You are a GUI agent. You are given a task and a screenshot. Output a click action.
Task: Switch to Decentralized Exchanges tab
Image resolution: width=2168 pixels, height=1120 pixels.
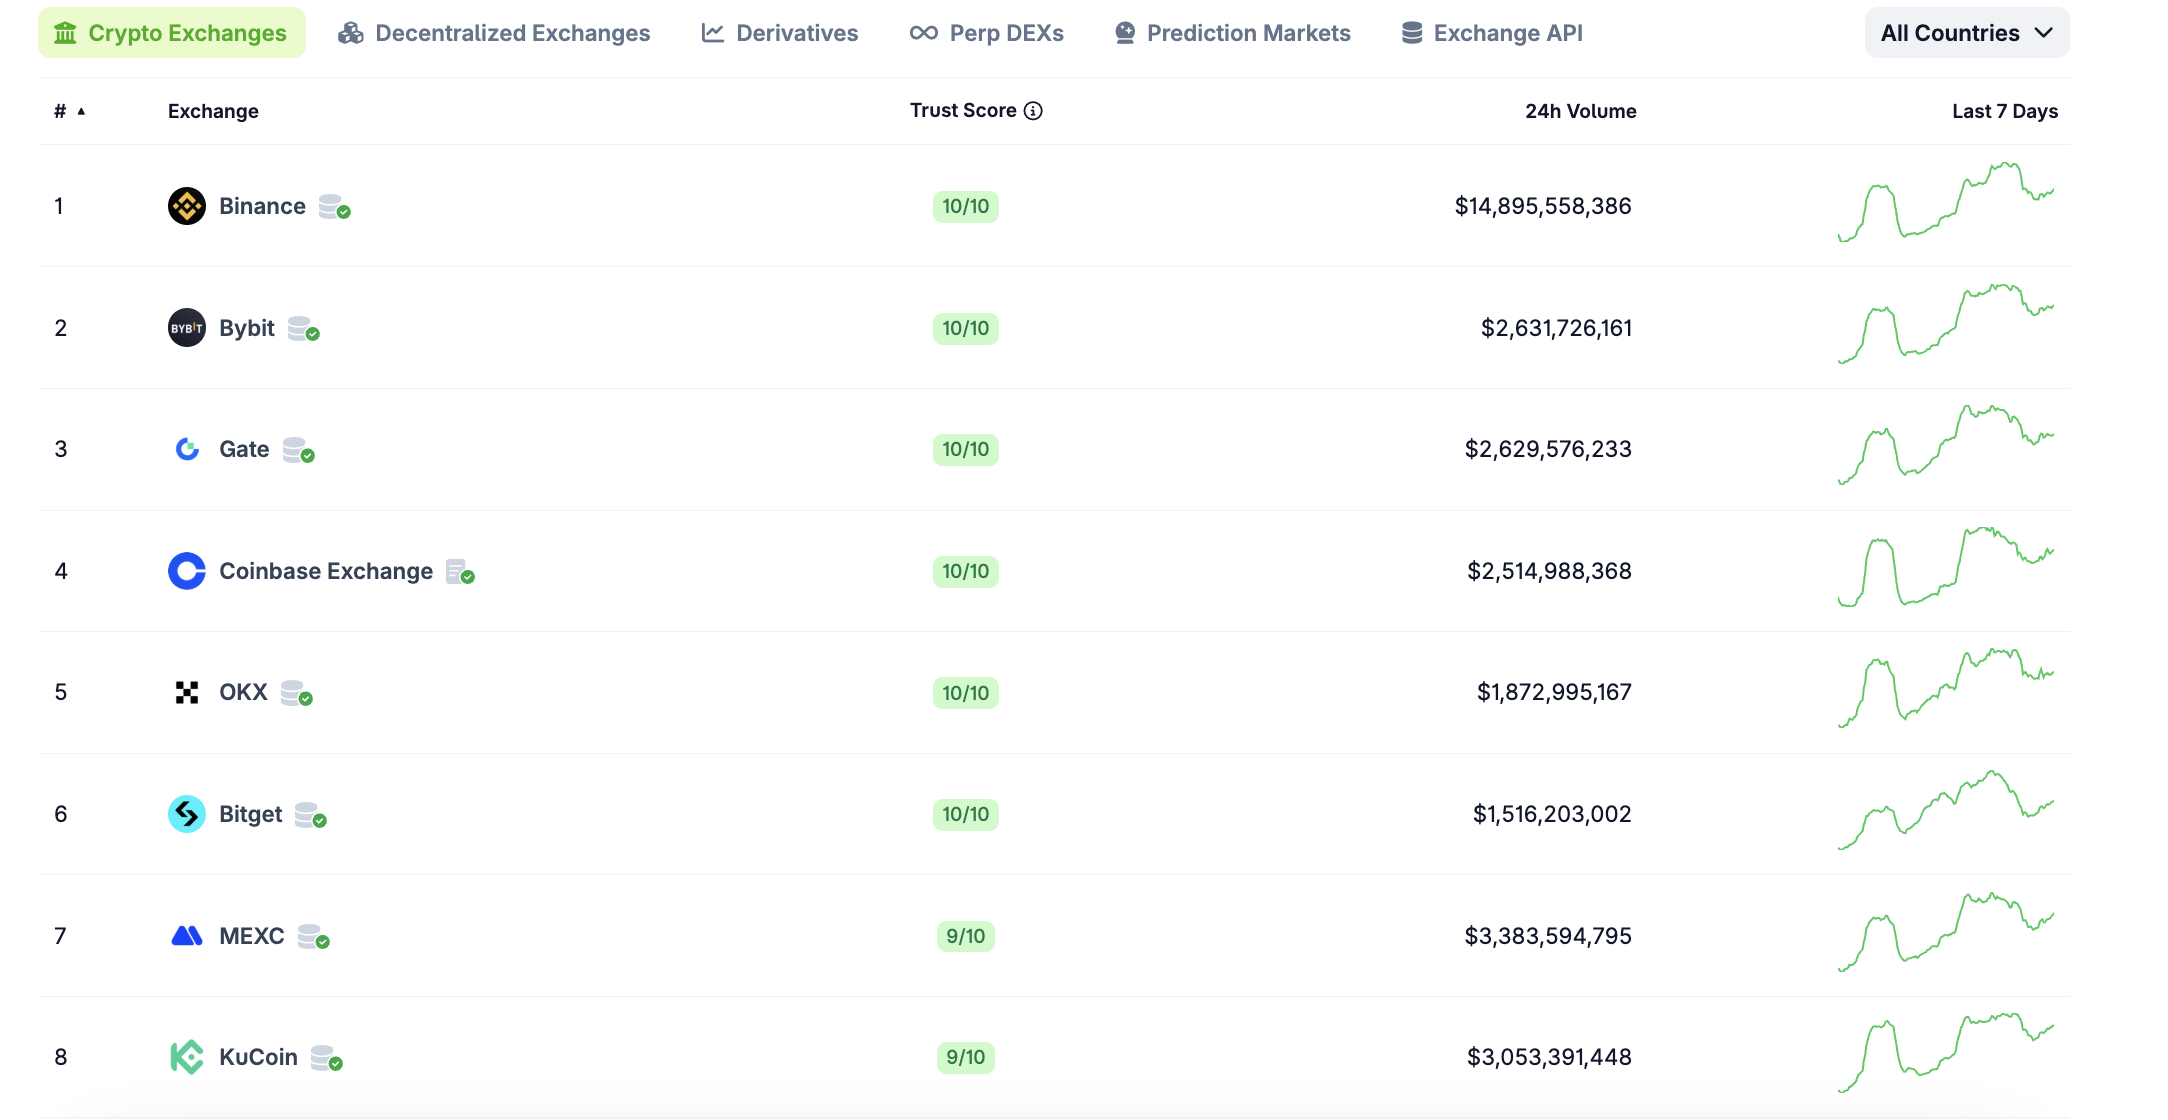click(494, 33)
